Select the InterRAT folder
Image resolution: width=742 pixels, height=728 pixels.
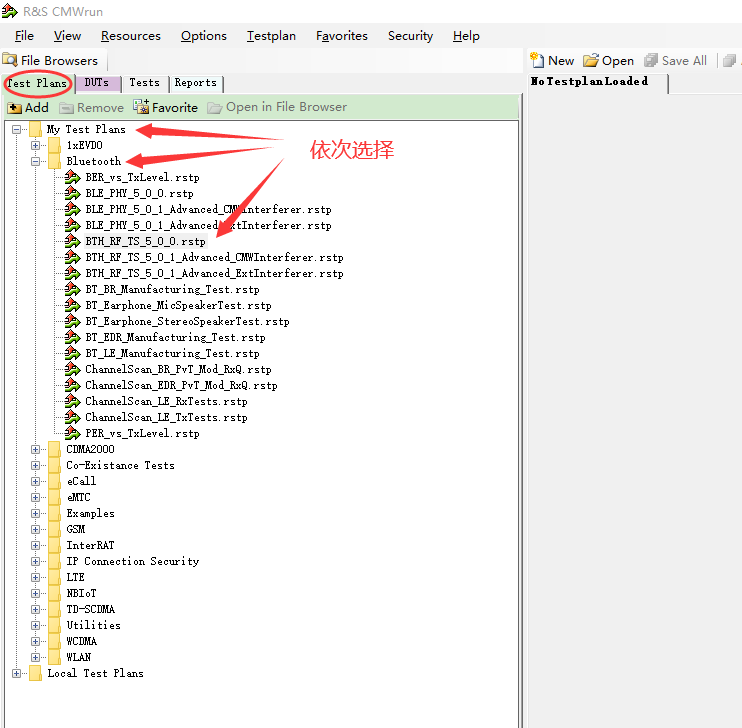(x=90, y=545)
